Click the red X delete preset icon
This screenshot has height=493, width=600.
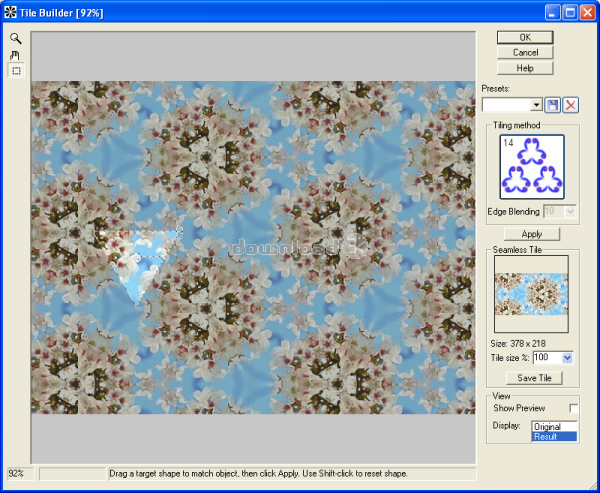[570, 104]
